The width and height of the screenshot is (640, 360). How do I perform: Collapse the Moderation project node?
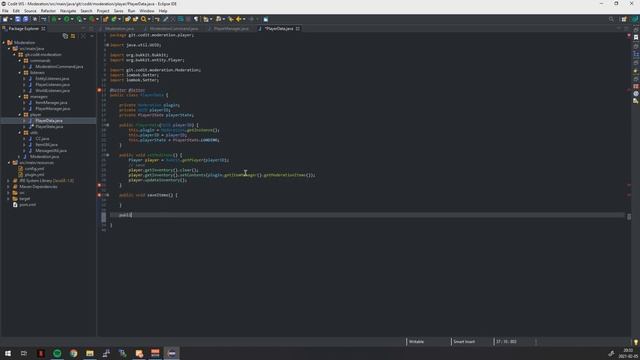click(x=4, y=42)
